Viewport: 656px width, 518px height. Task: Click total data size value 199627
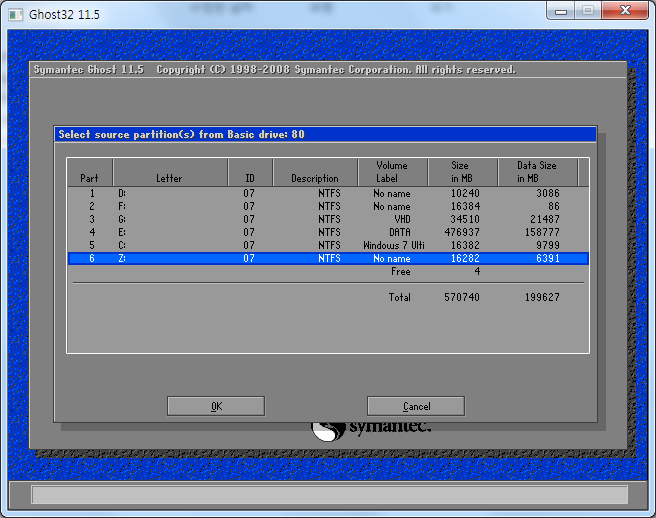click(542, 297)
